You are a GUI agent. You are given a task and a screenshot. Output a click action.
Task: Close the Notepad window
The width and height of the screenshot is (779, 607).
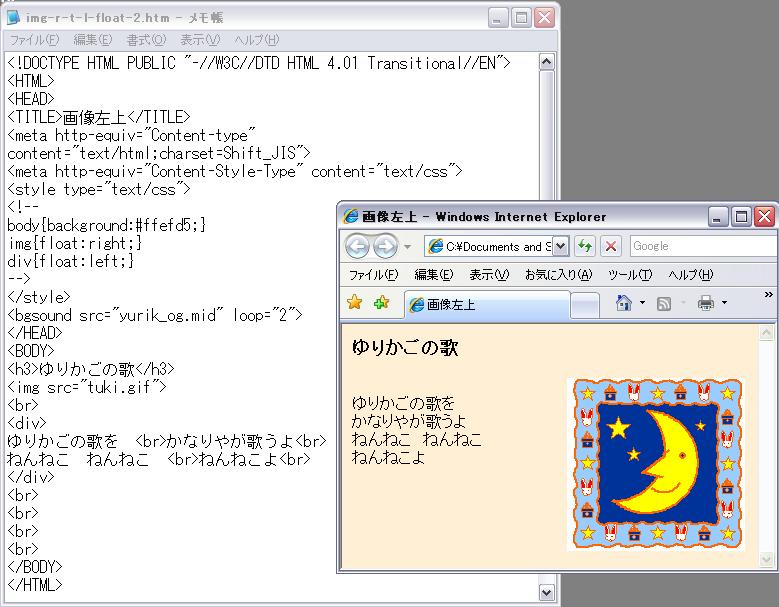click(545, 18)
